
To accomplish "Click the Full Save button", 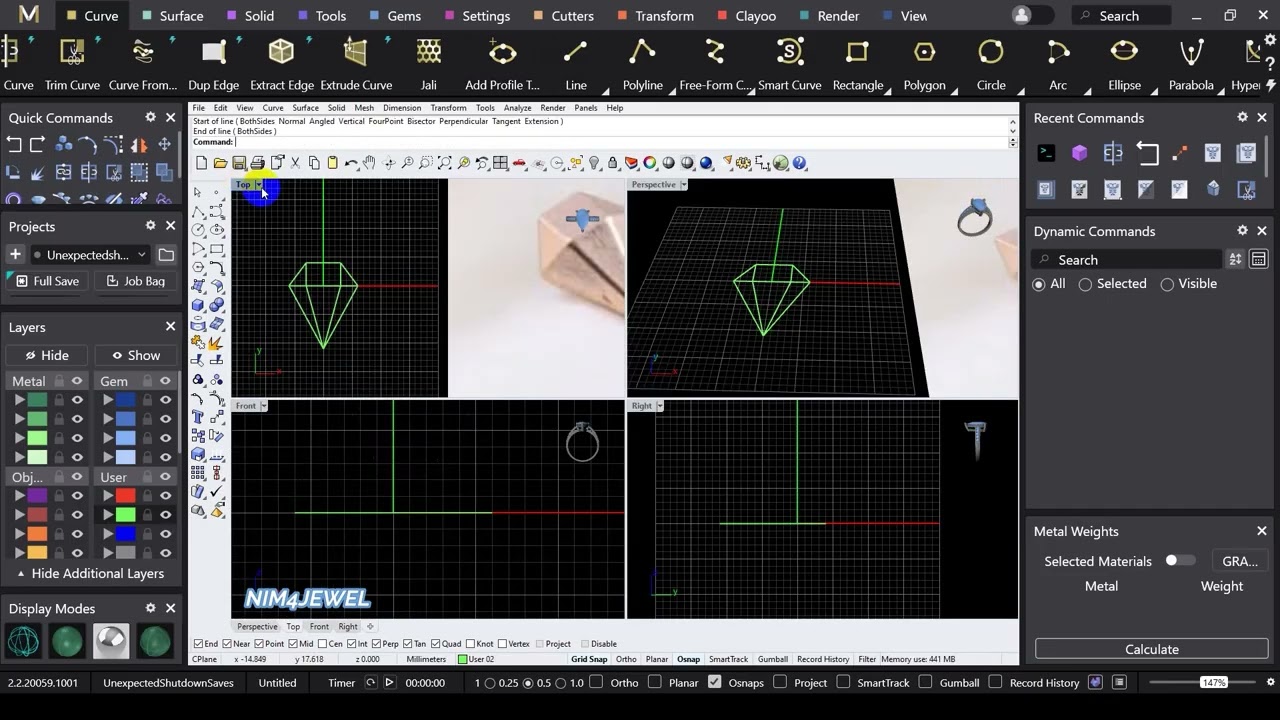I will (x=49, y=281).
